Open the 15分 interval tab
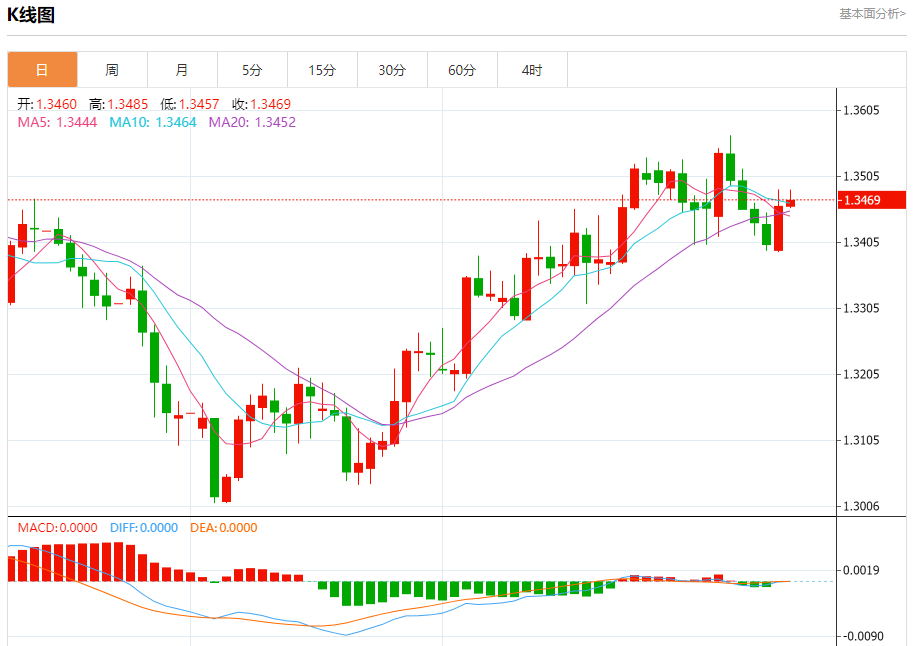913x646 pixels. tap(322, 70)
